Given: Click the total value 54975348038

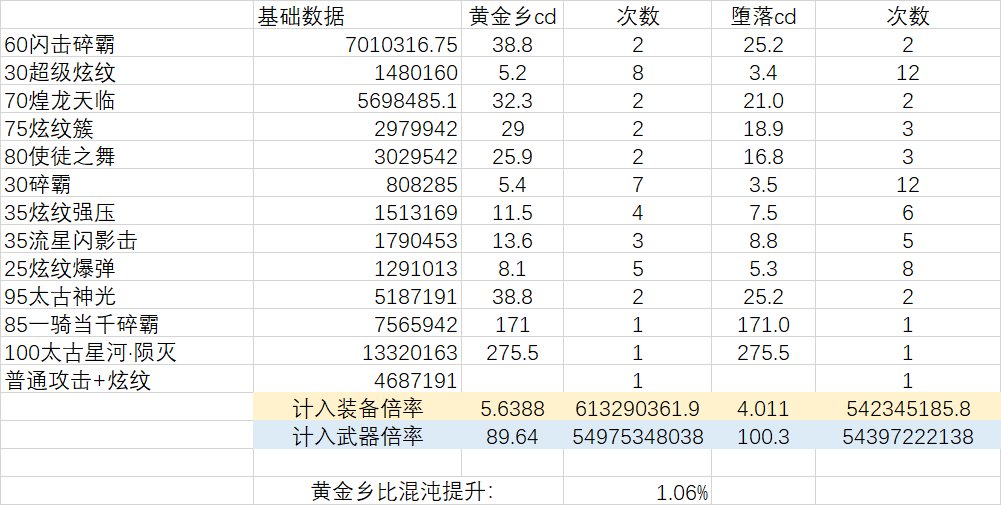Looking at the screenshot, I should pyautogui.click(x=637, y=436).
